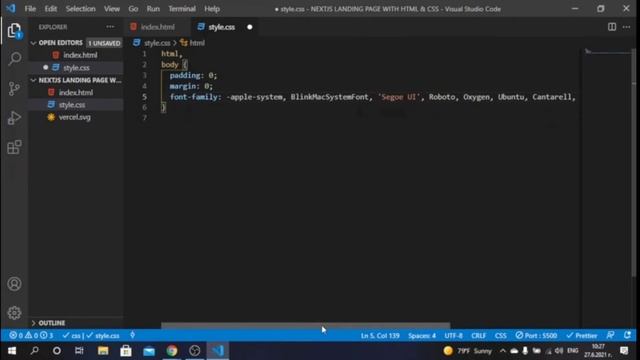
Task: Open style.css in project folder
Action: point(72,105)
